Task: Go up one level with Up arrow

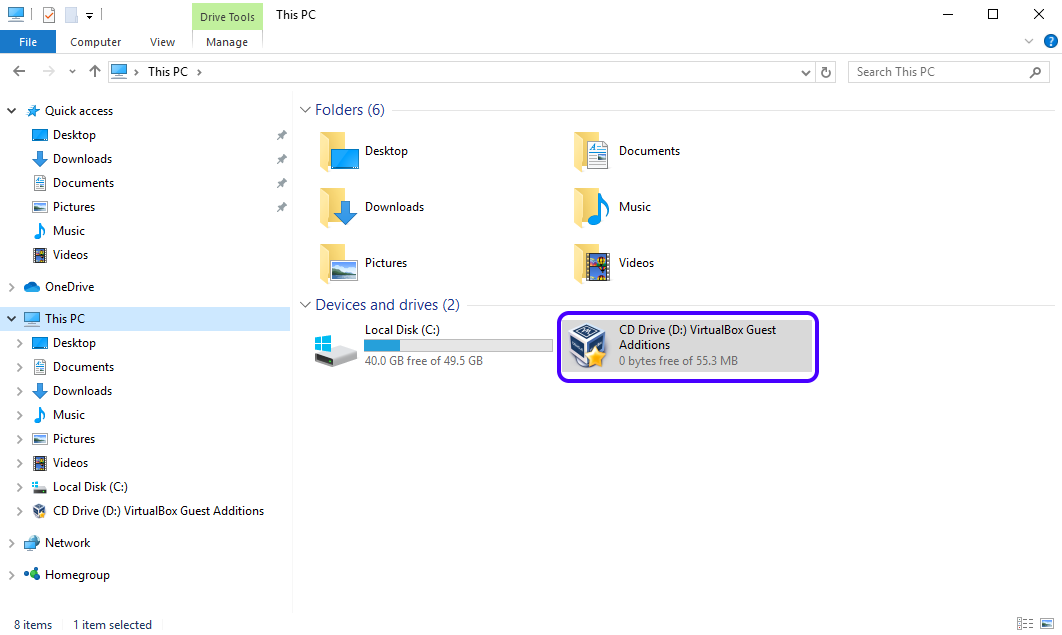Action: point(95,71)
